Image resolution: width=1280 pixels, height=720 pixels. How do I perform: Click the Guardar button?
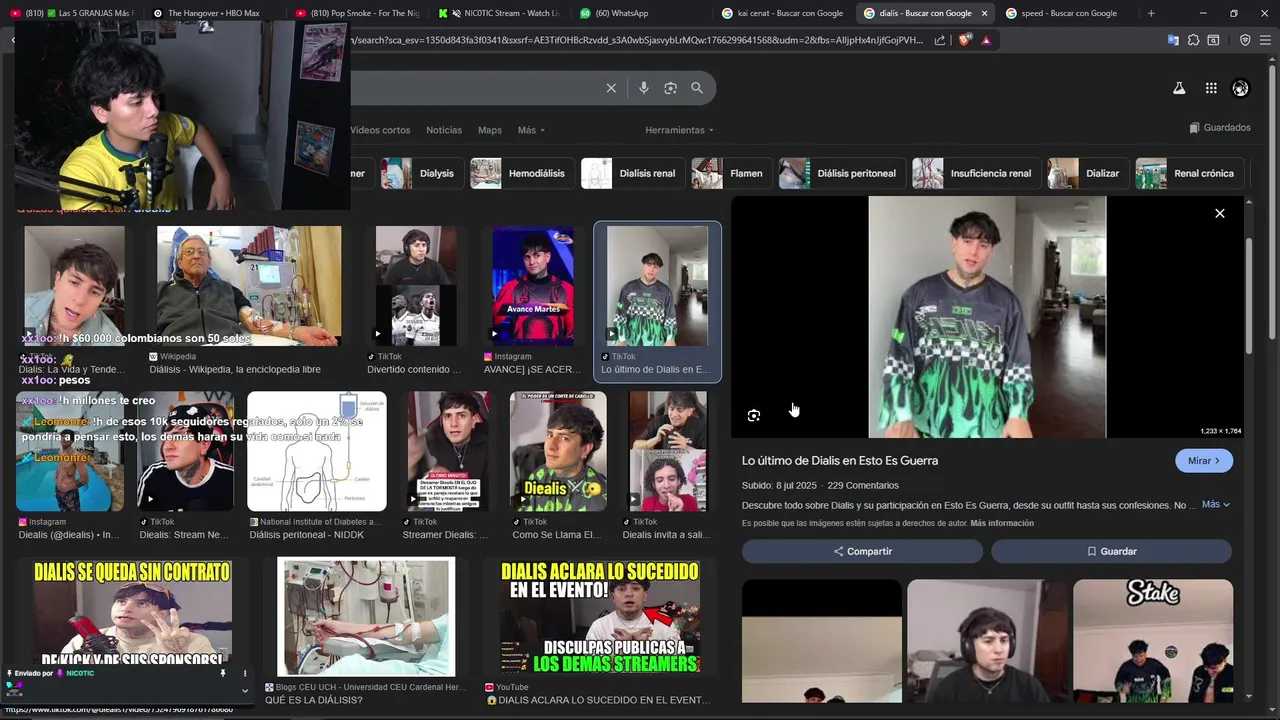tap(1111, 551)
